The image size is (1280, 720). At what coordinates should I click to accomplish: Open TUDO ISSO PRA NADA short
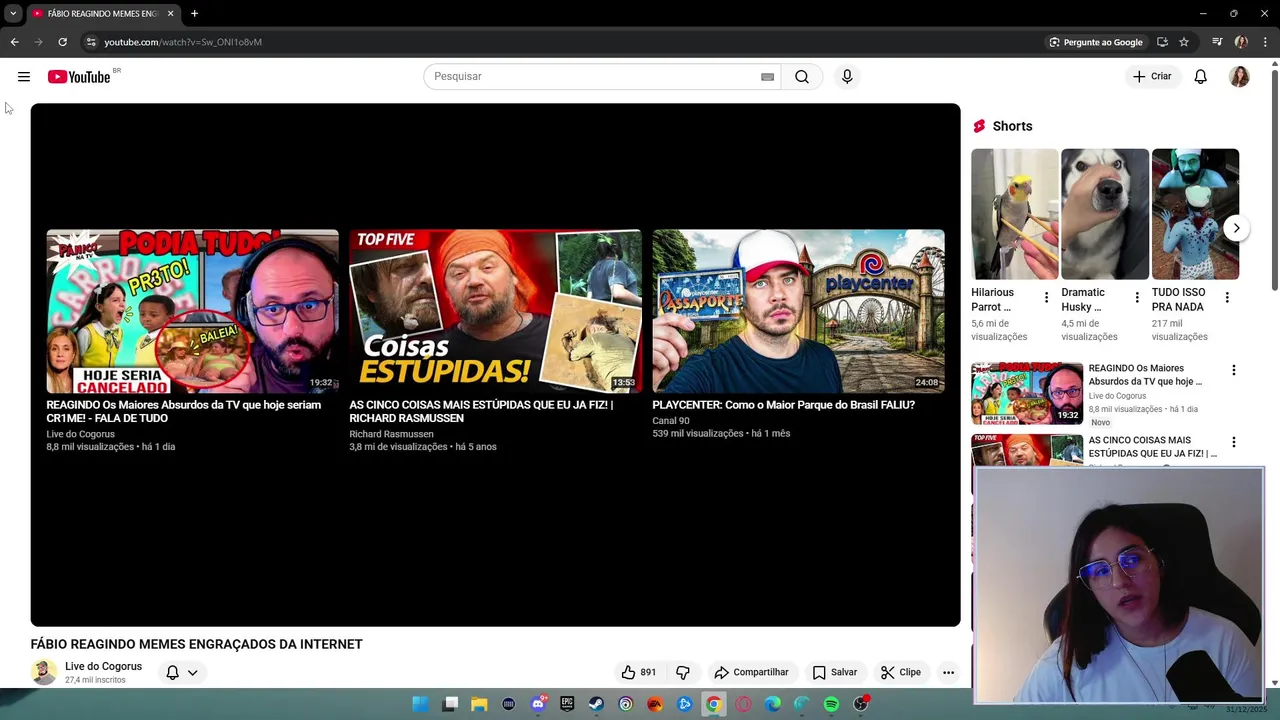click(x=1195, y=214)
